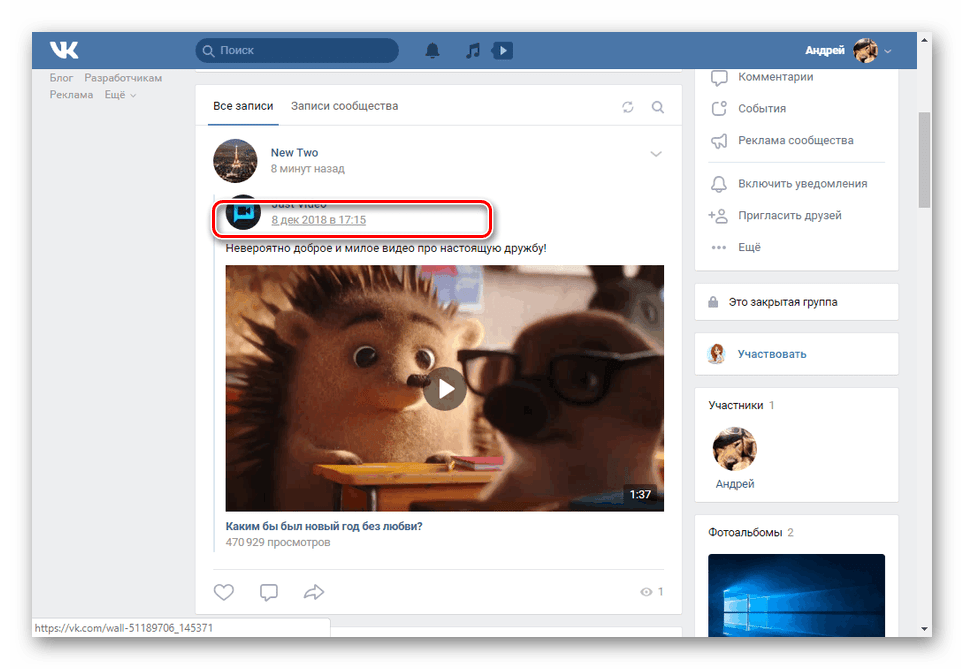Open Реклама сообщества menu item
The image size is (964, 669).
click(x=796, y=140)
